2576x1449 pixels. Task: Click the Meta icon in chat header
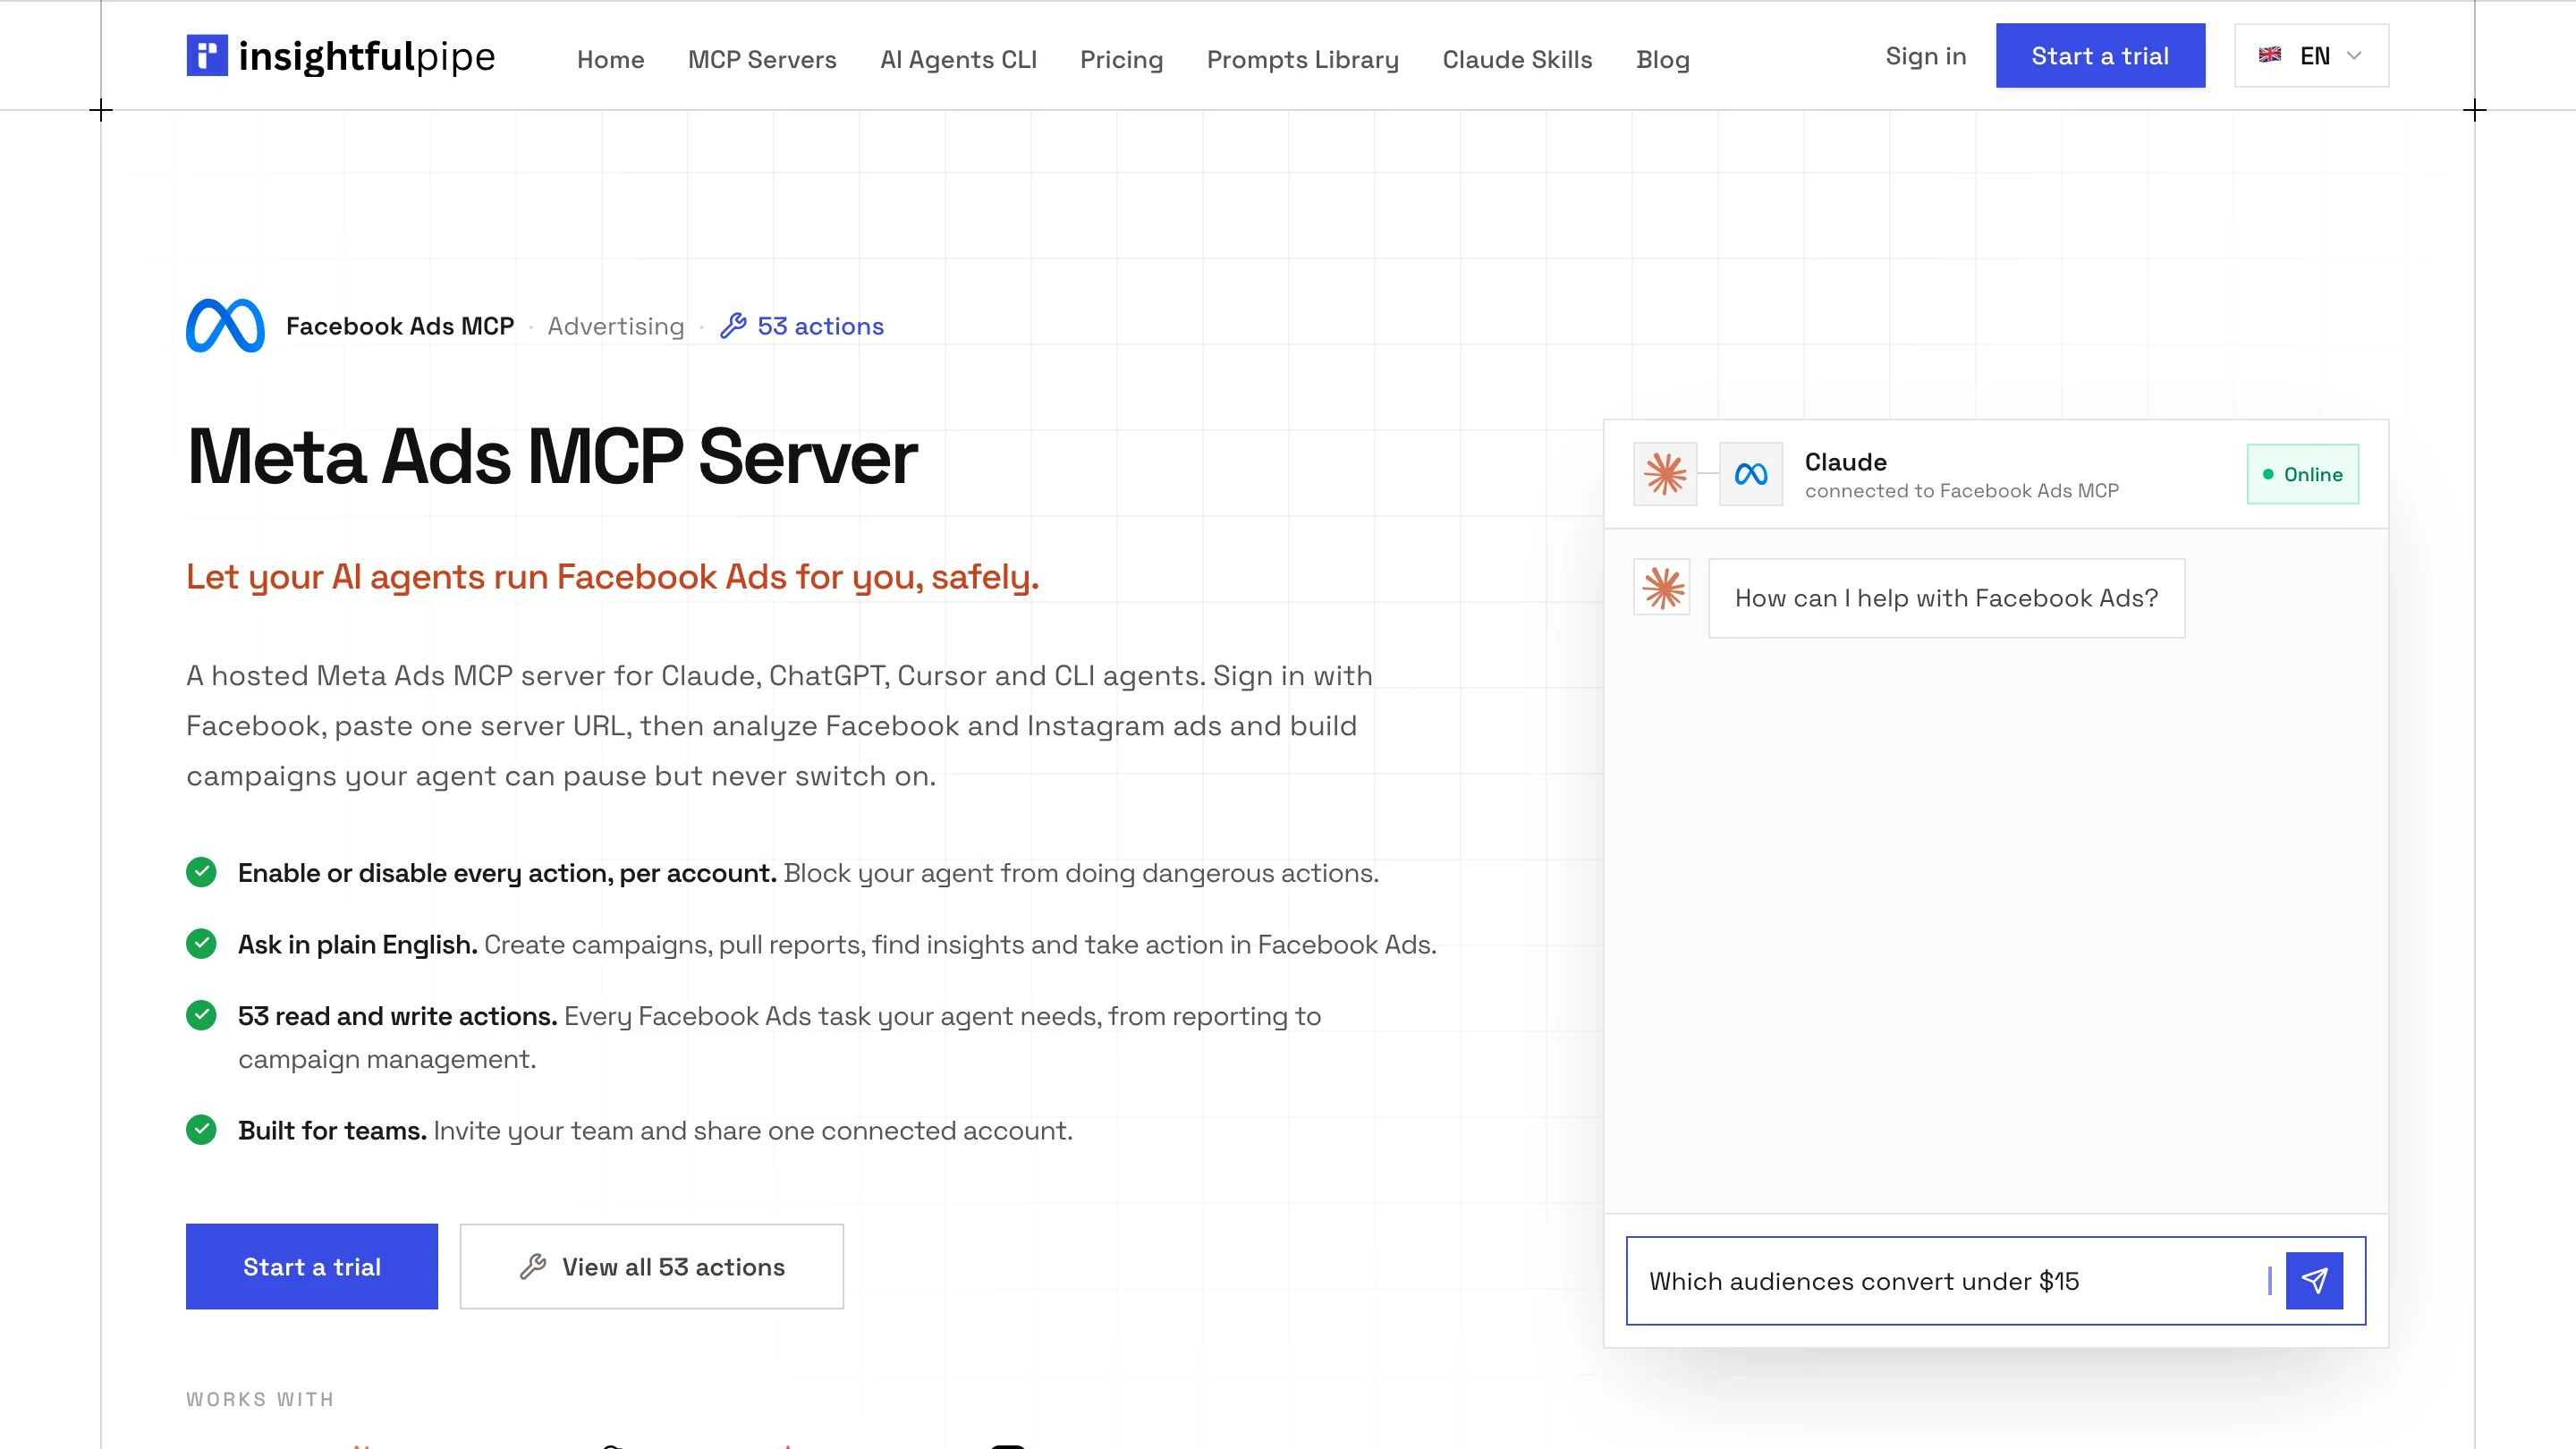pyautogui.click(x=1751, y=474)
